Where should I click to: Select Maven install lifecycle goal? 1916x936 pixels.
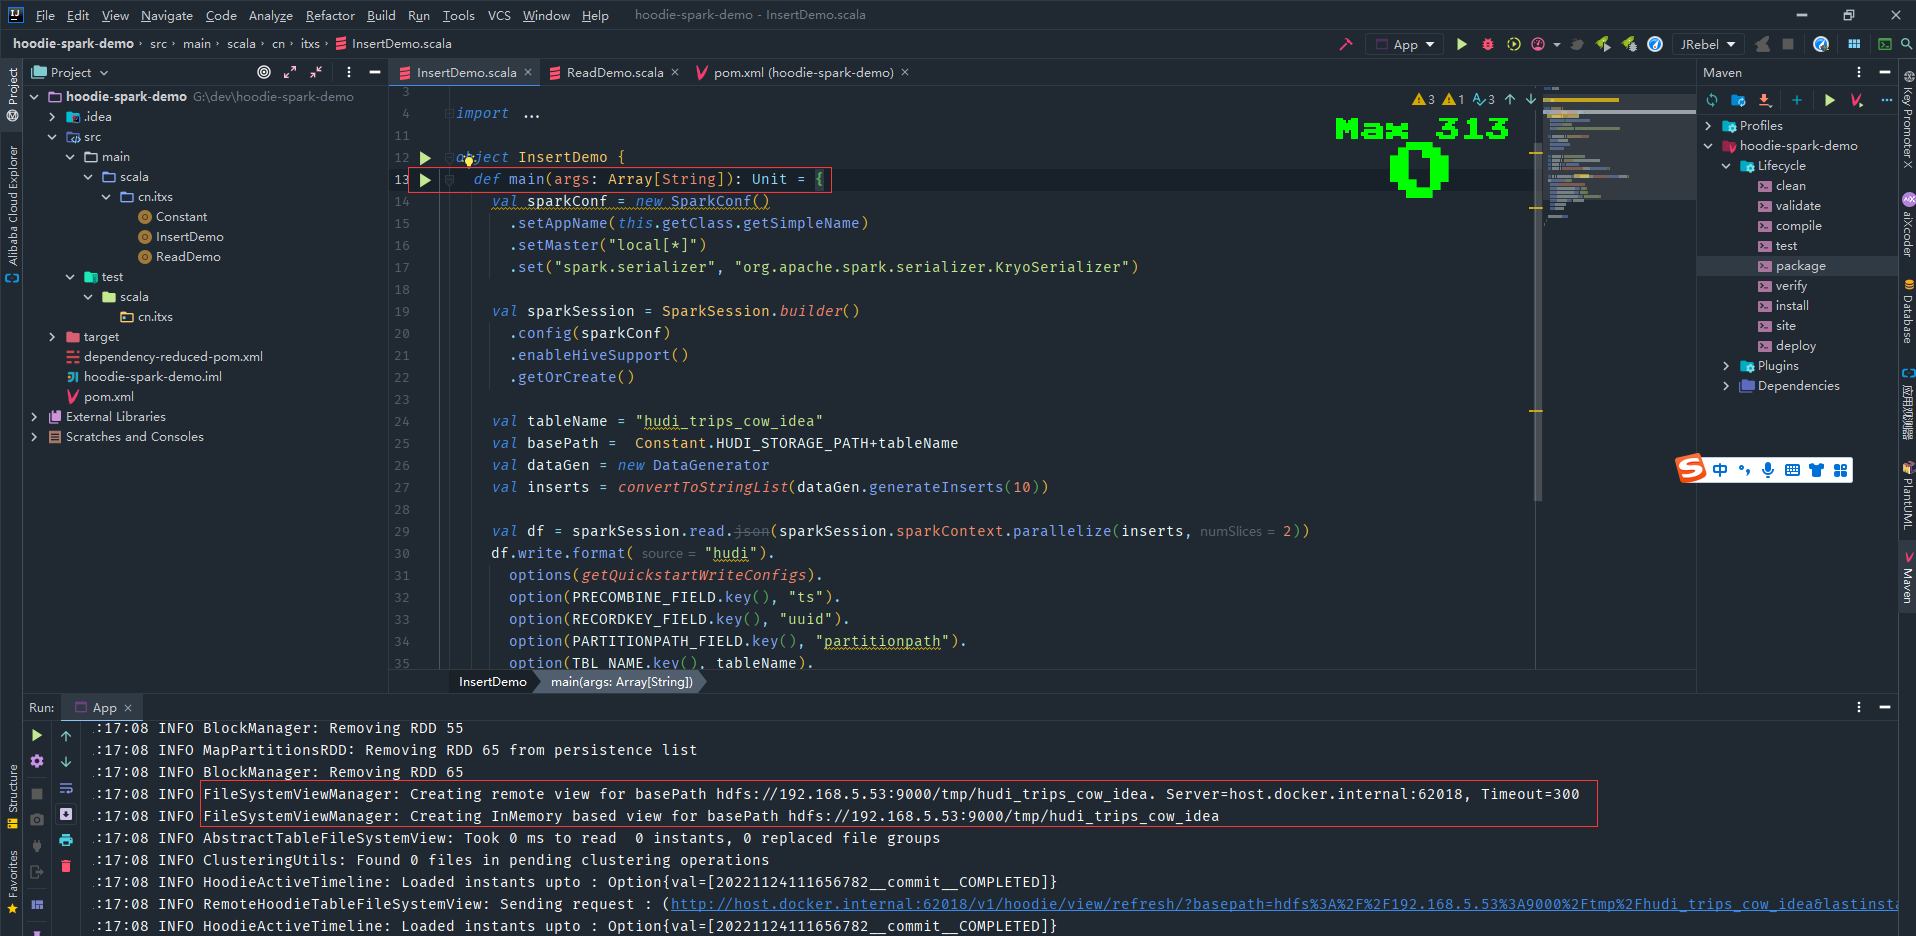click(x=1791, y=306)
